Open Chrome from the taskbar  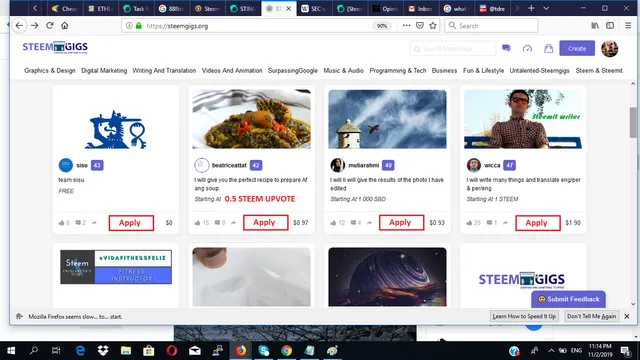(x=286, y=351)
